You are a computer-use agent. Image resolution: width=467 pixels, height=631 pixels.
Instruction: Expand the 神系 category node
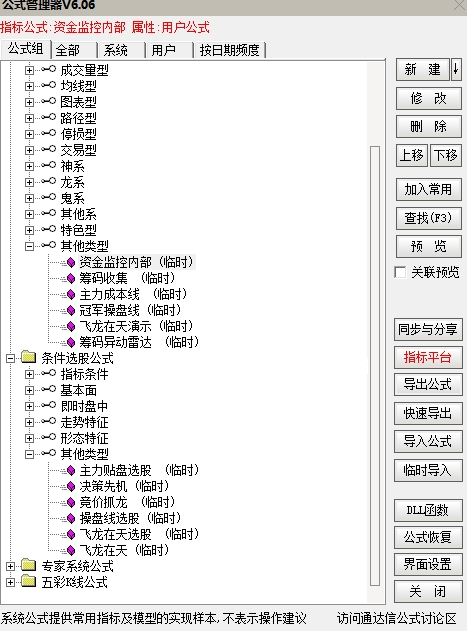(29, 166)
